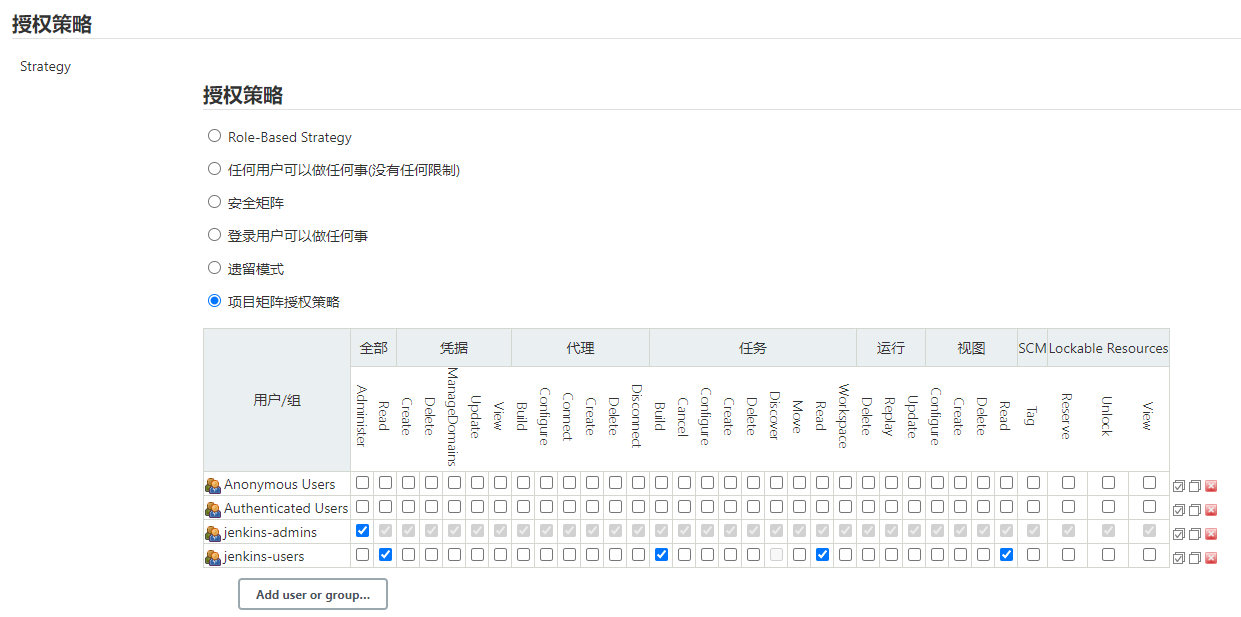1241x617 pixels.
Task: Clear all permissions for jenkins-admins
Action: pyautogui.click(x=1194, y=531)
